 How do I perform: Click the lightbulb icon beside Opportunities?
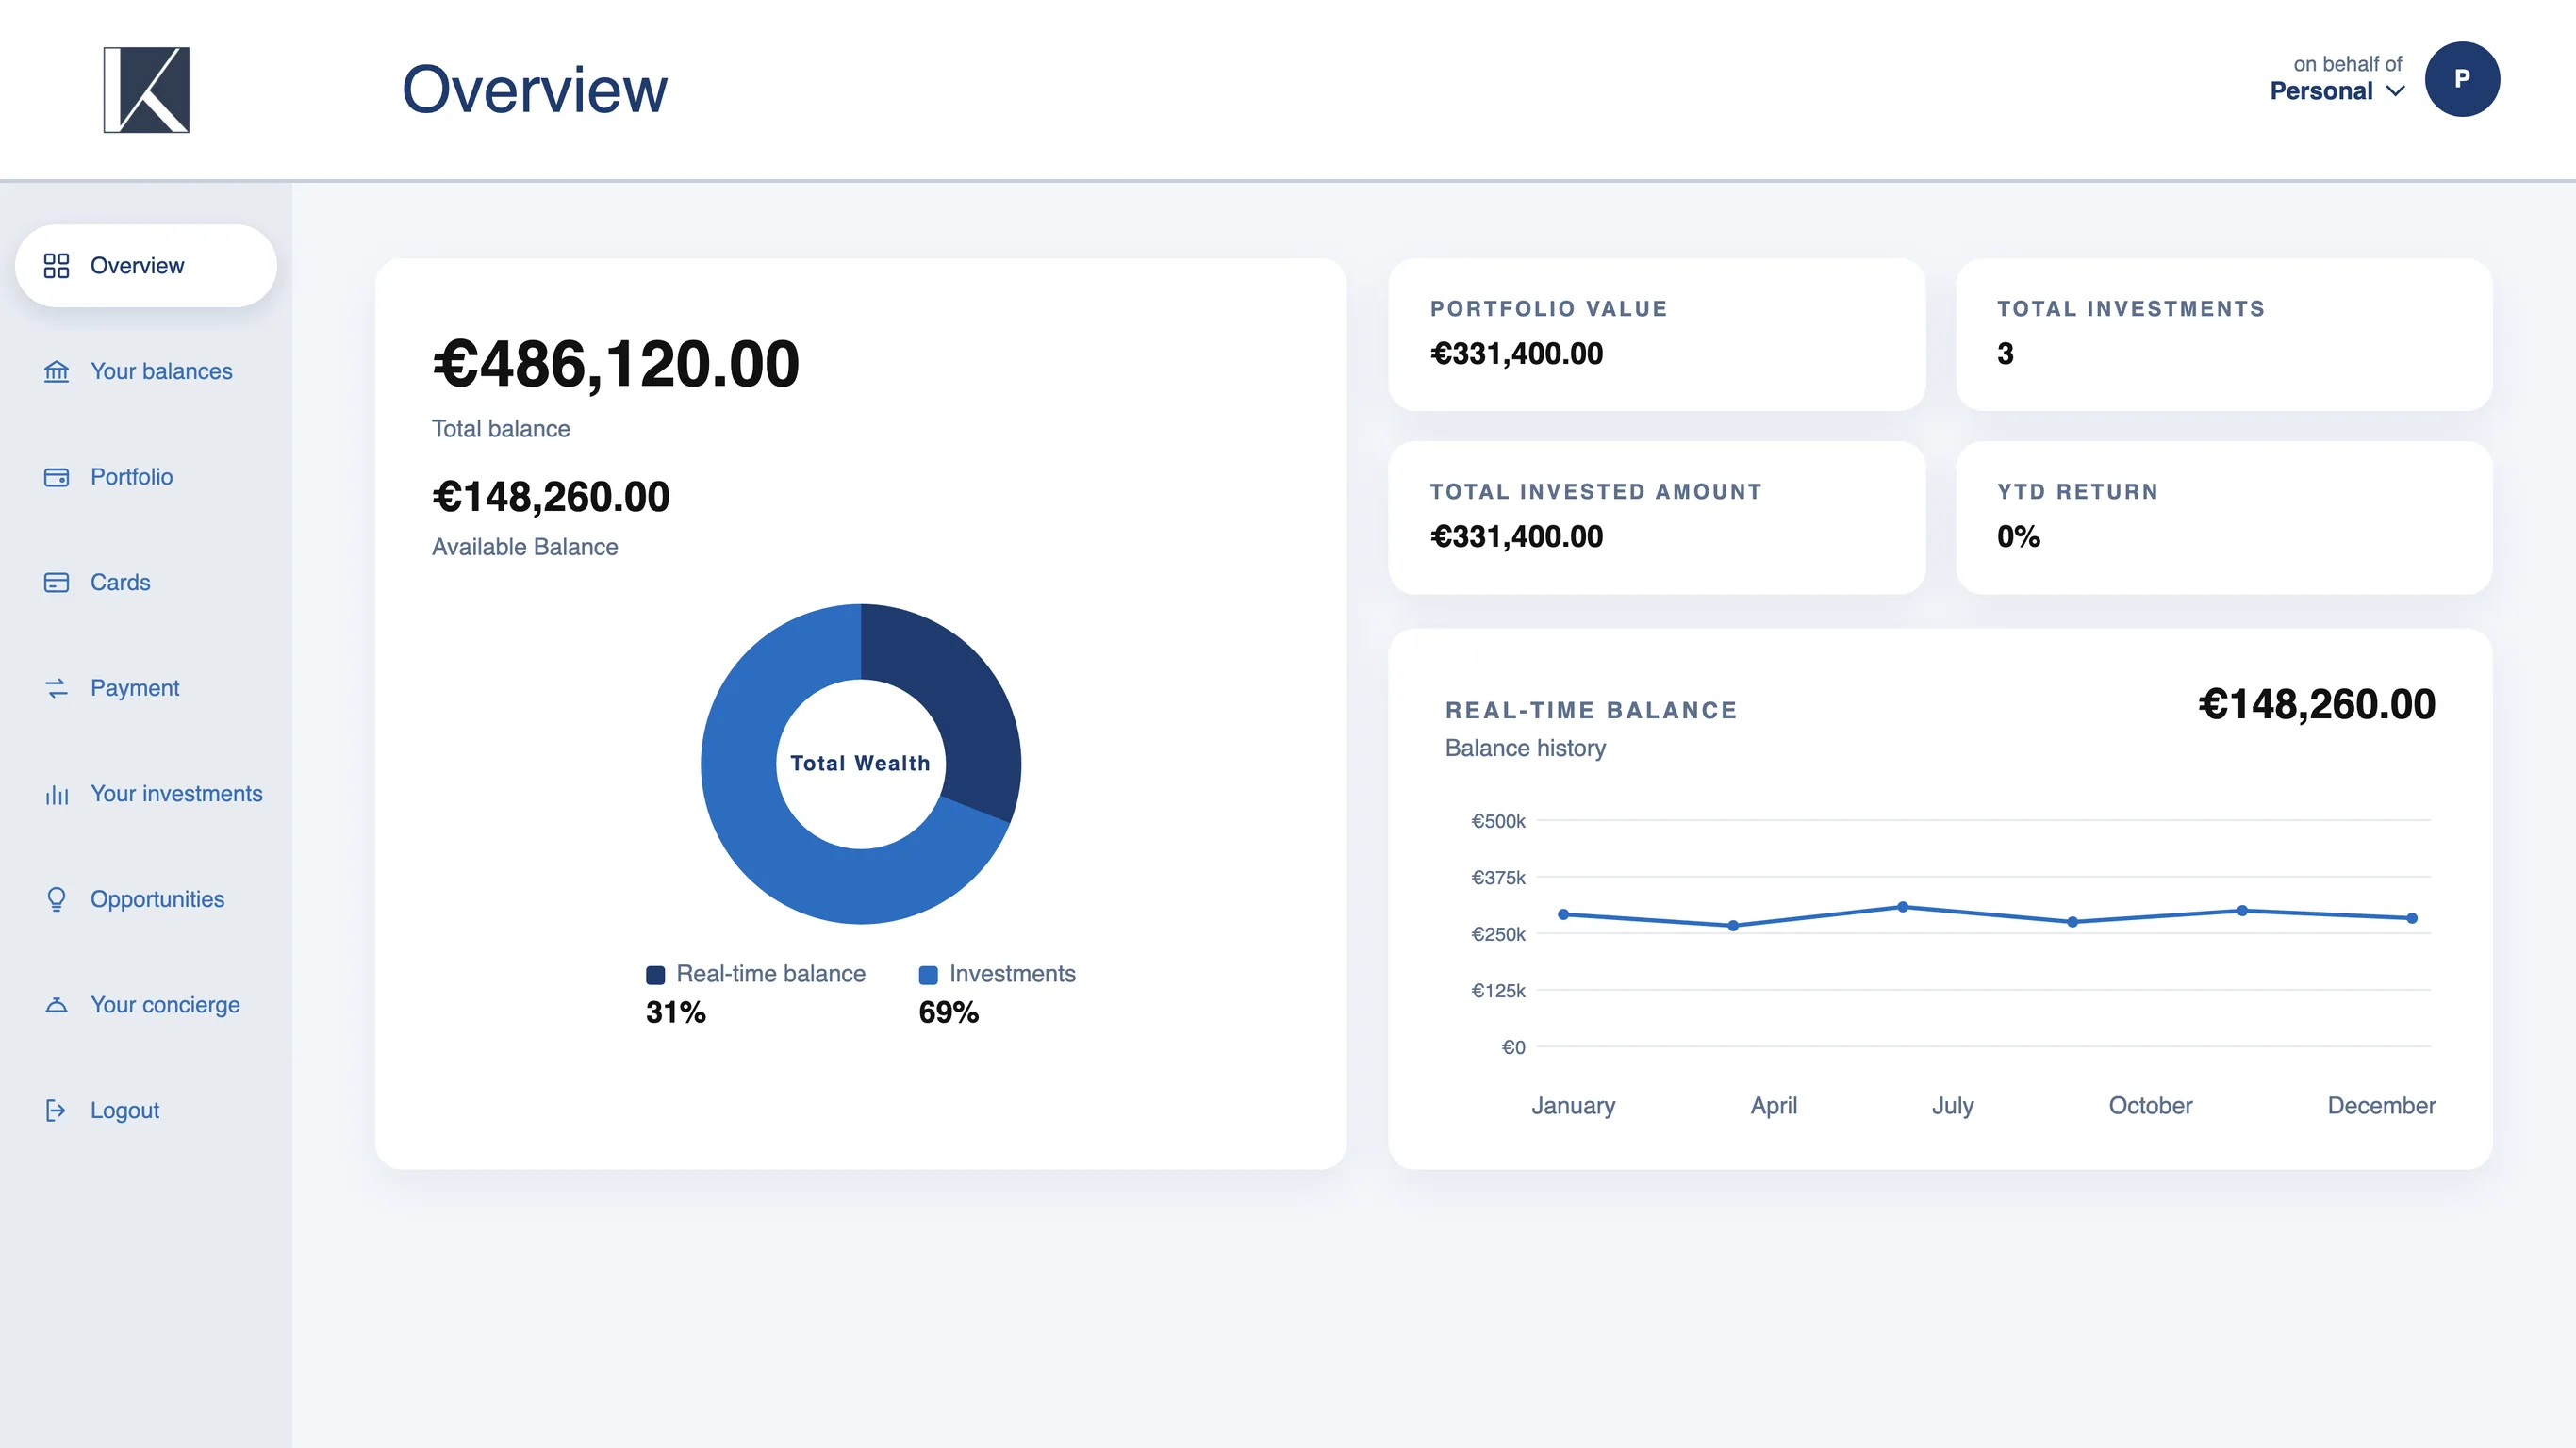[x=56, y=899]
